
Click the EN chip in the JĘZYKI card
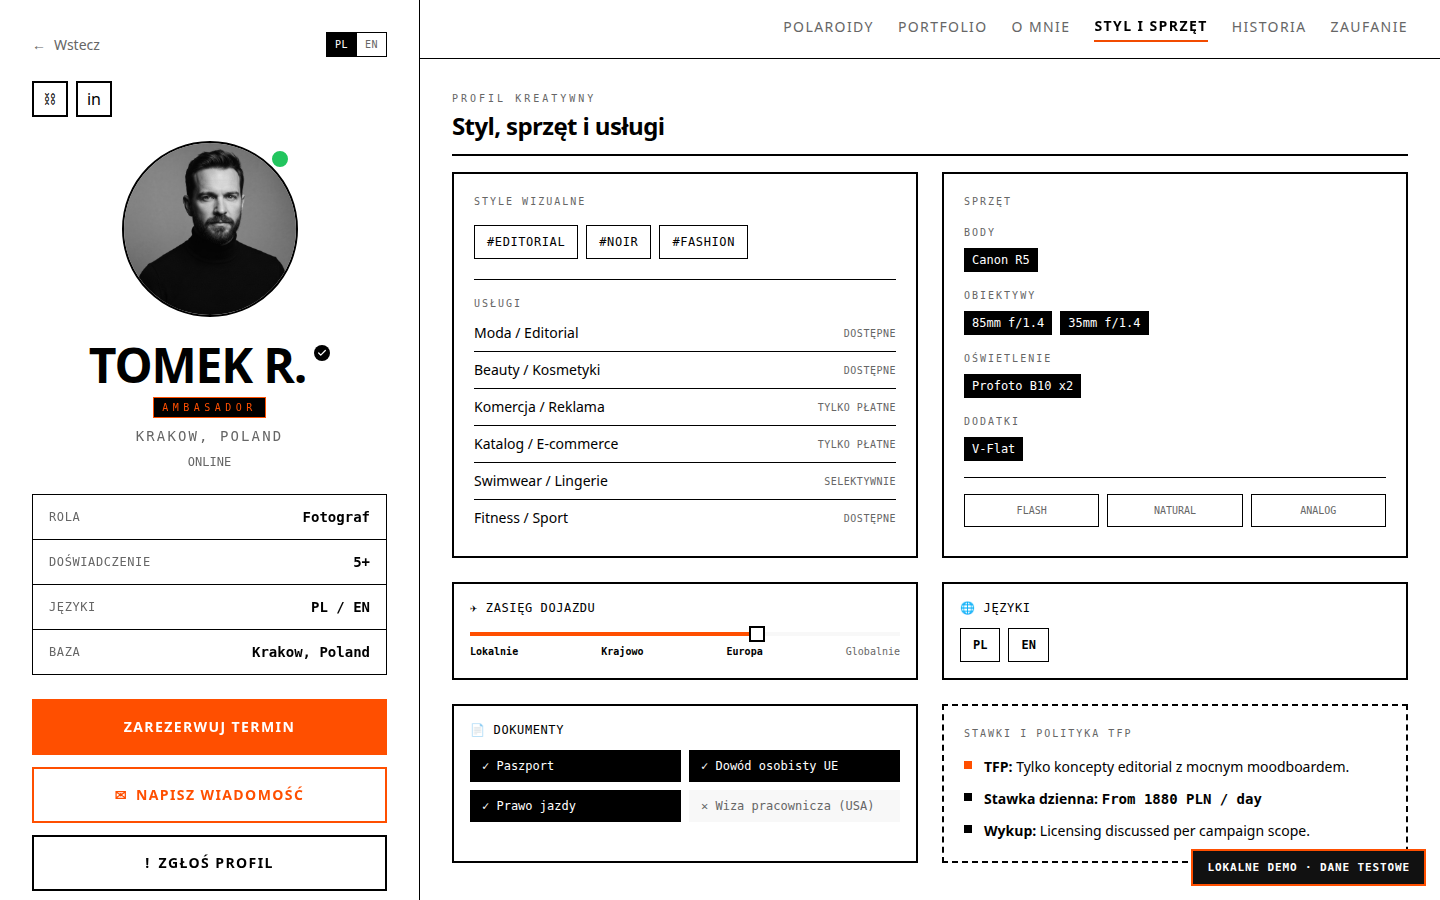click(x=1028, y=645)
